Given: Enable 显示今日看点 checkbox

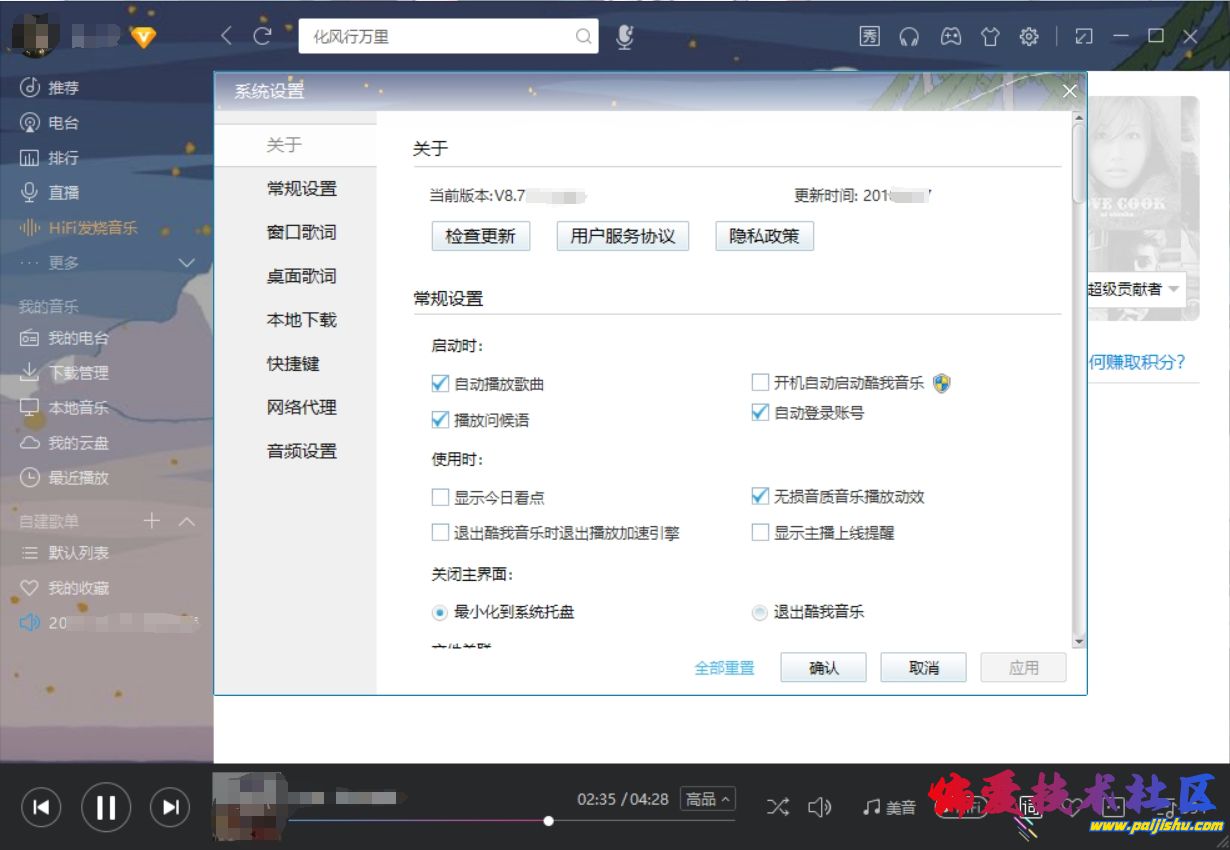Looking at the screenshot, I should click(x=439, y=496).
